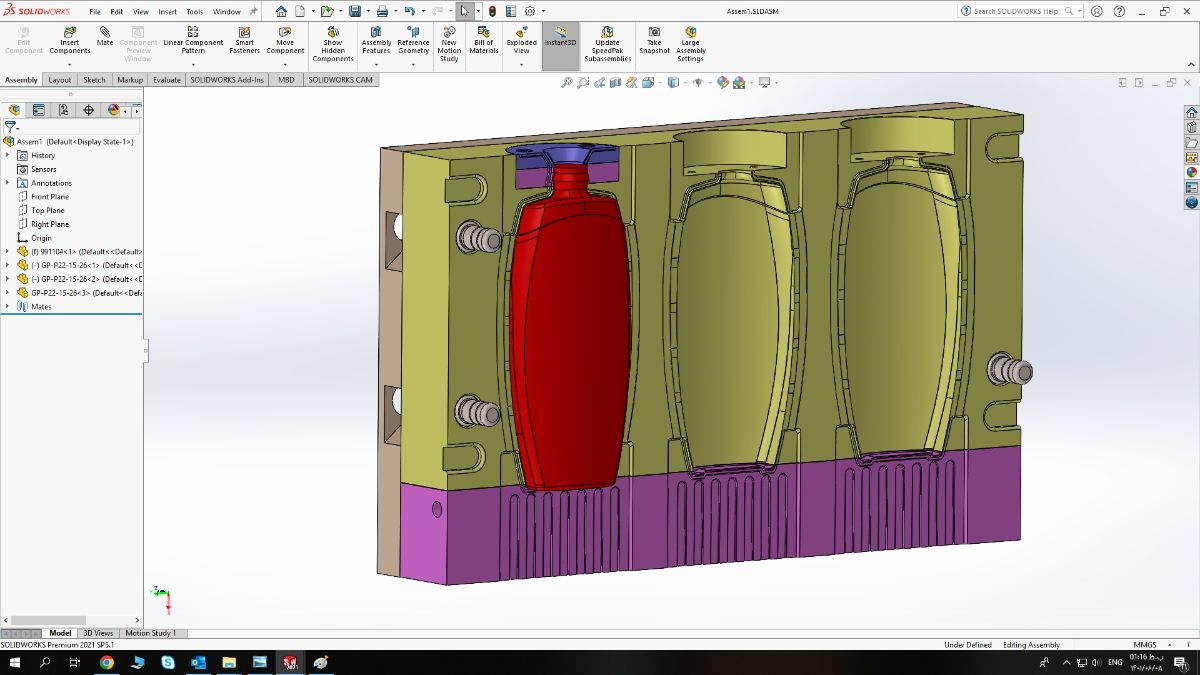Viewport: 1200px width, 675px height.
Task: Open Chrome from the Windows taskbar
Action: coord(106,663)
